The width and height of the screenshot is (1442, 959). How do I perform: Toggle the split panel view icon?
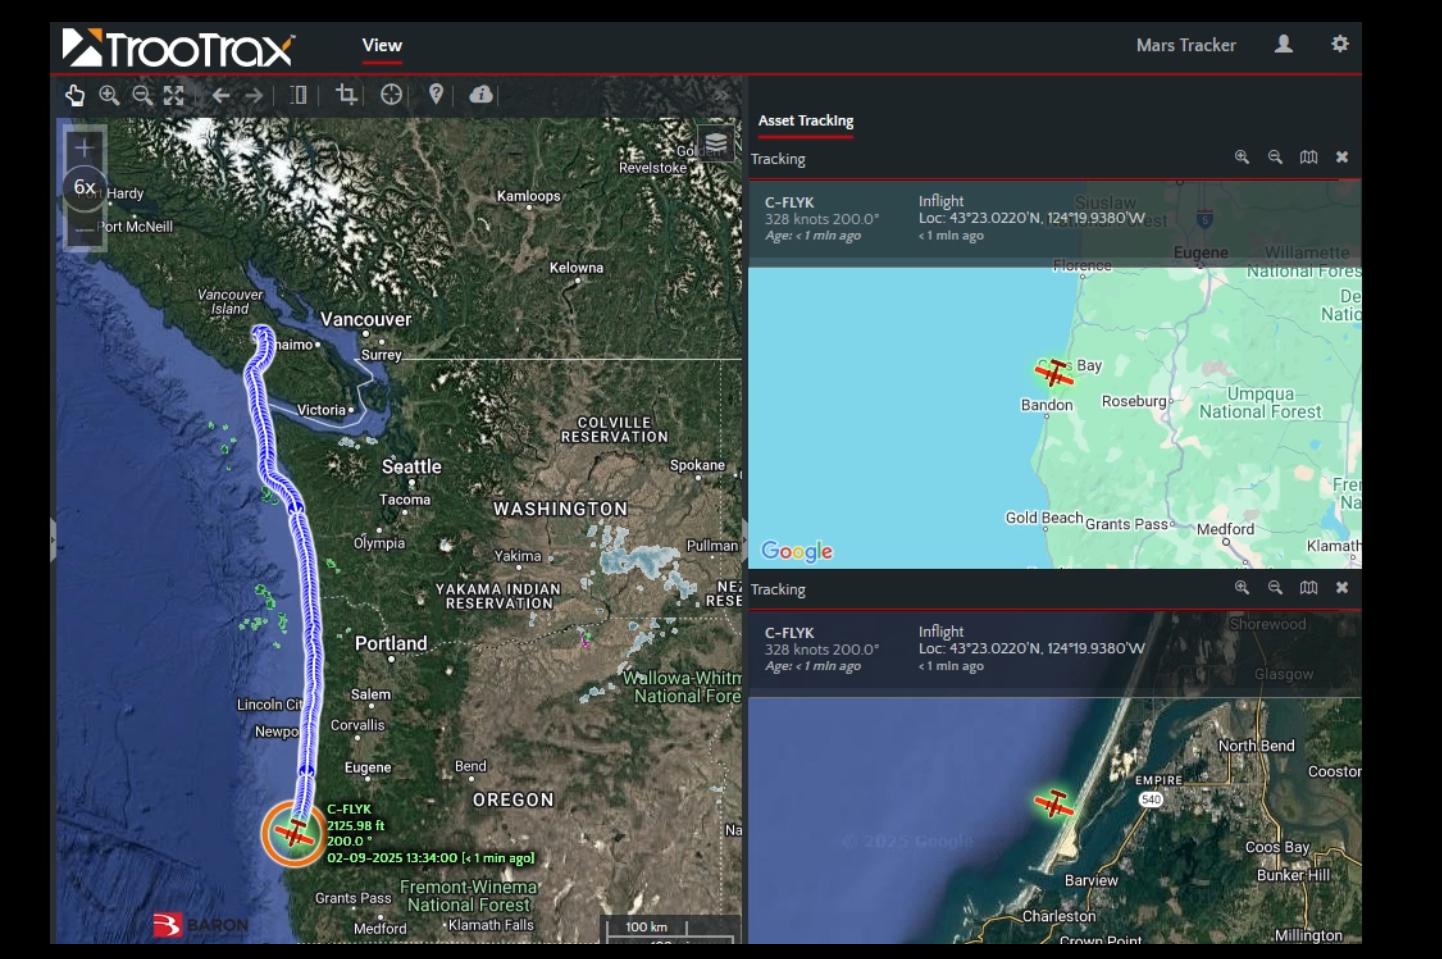[x=298, y=95]
